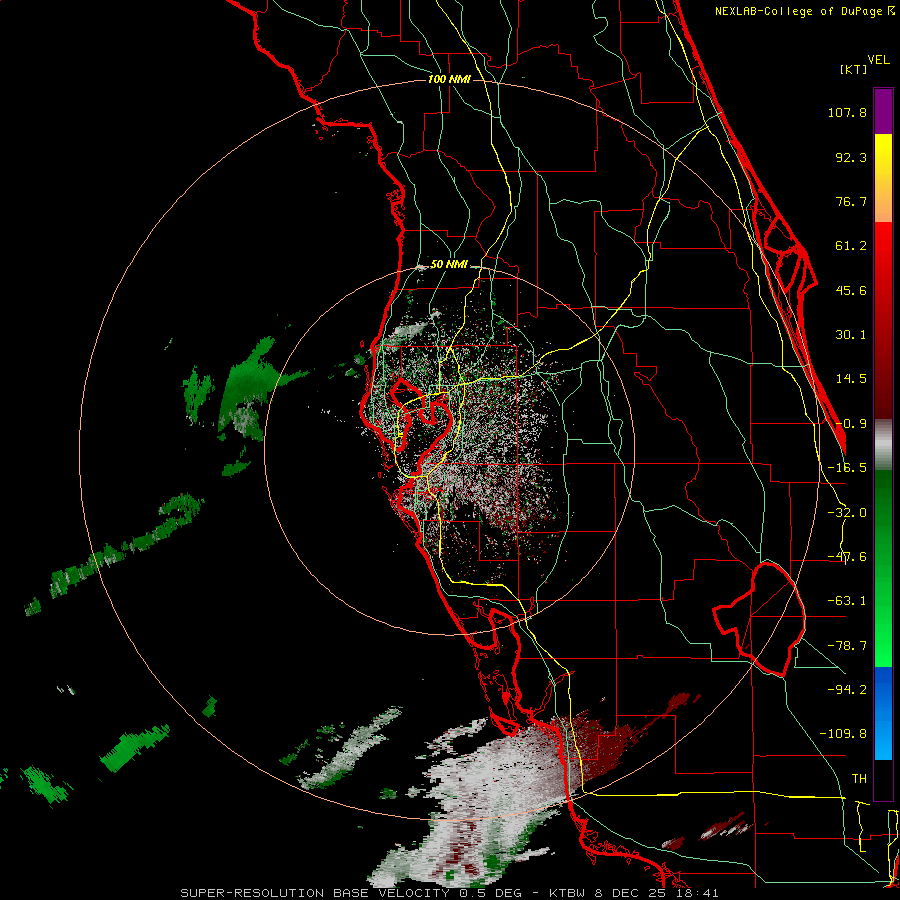Click the VEL legend label
This screenshot has width=900, height=900.
coord(878,60)
